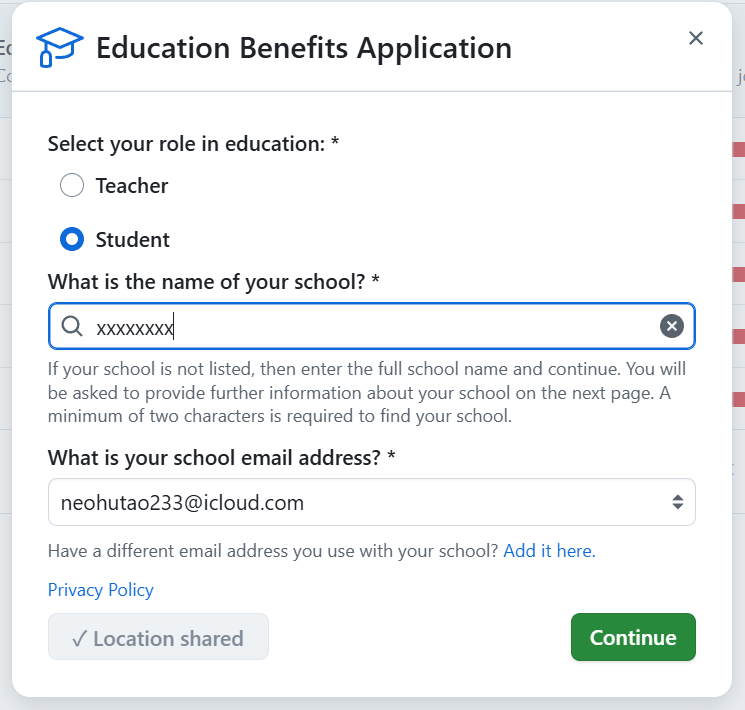This screenshot has height=710, width=745.
Task: Click the 'Location shared' button
Action: 158,637
